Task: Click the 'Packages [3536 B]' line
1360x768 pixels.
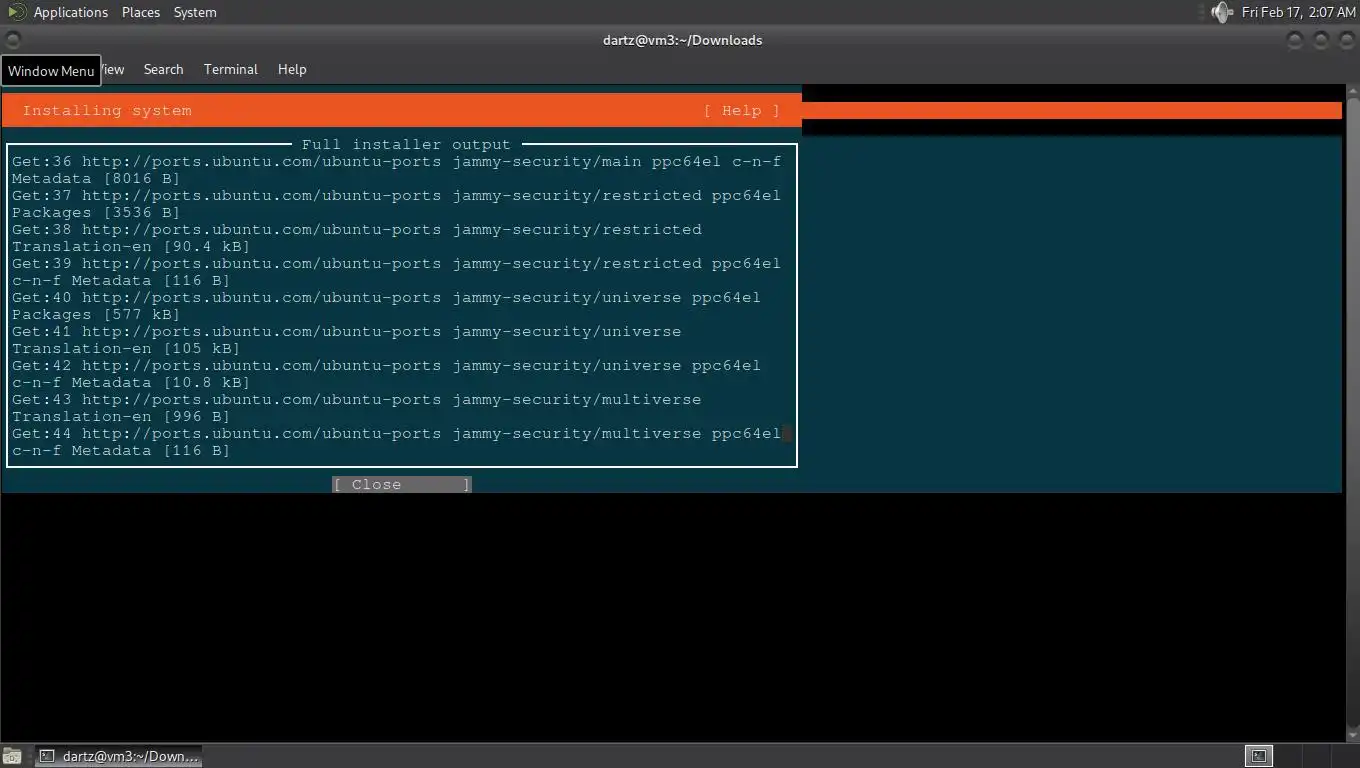Action: [96, 213]
